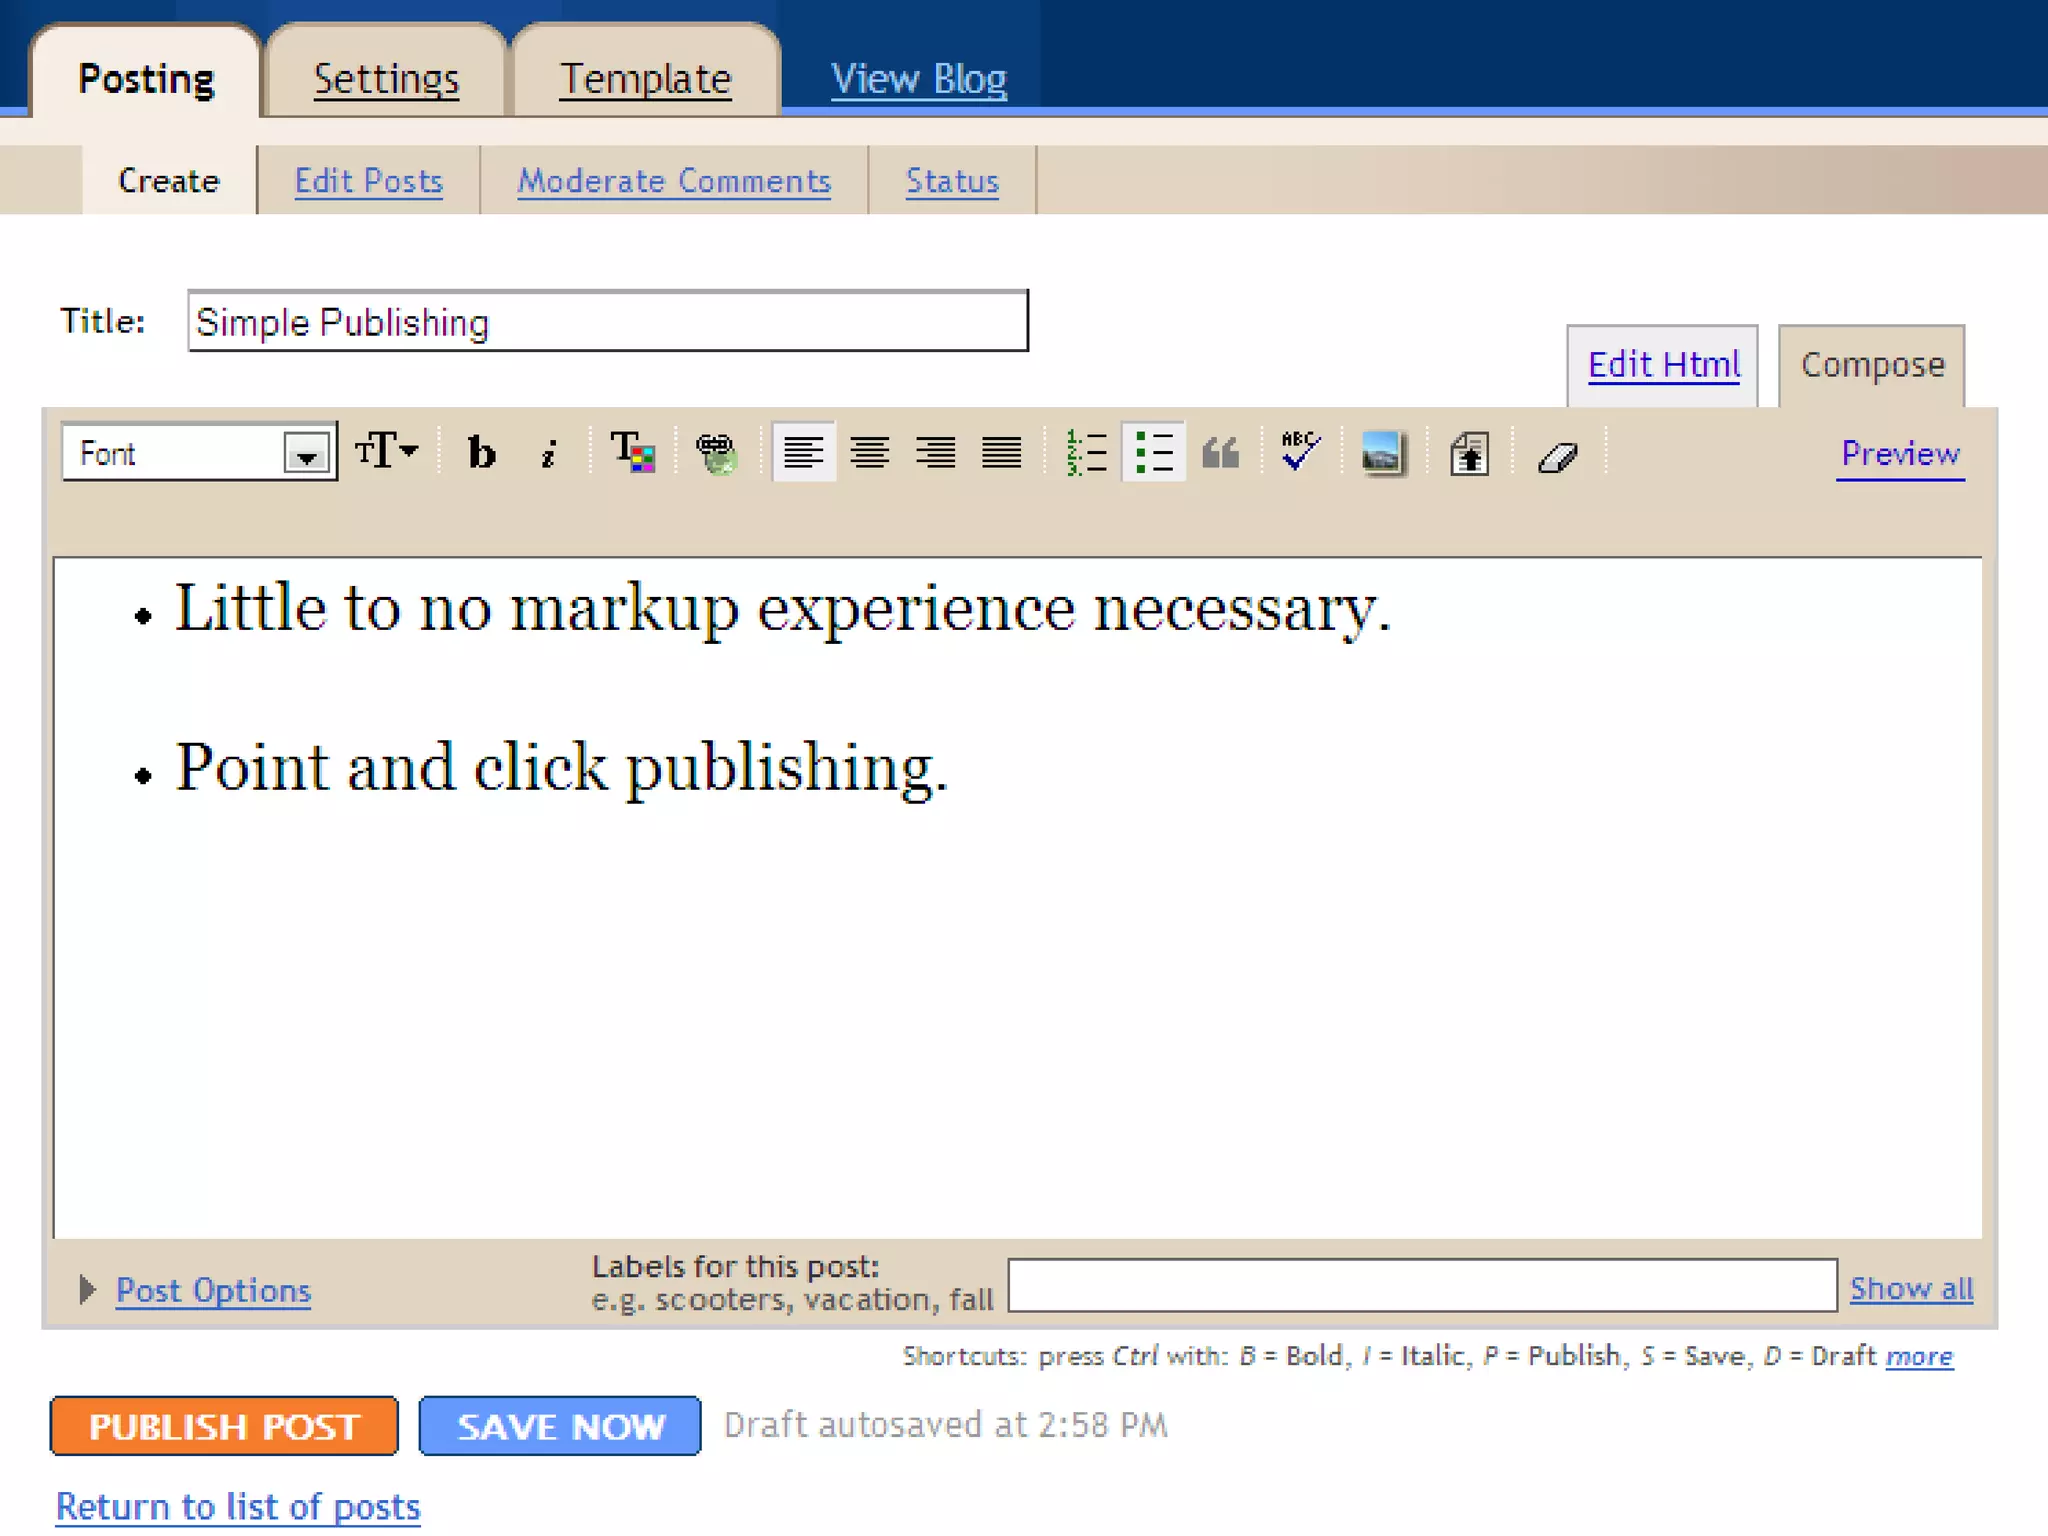Click the add image icon
The image size is (2048, 1536).
point(1382,453)
